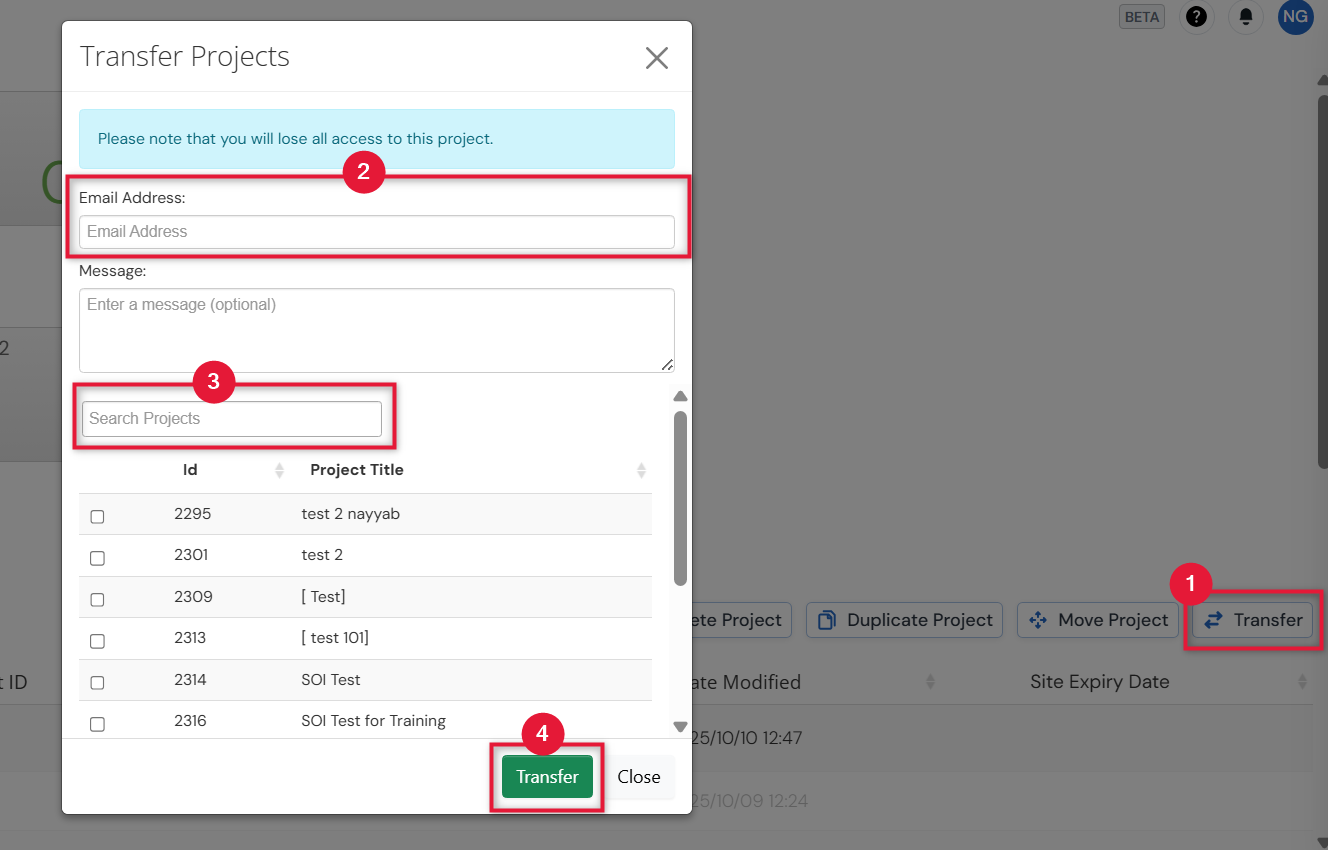Open the NG user avatar menu

[x=1295, y=17]
